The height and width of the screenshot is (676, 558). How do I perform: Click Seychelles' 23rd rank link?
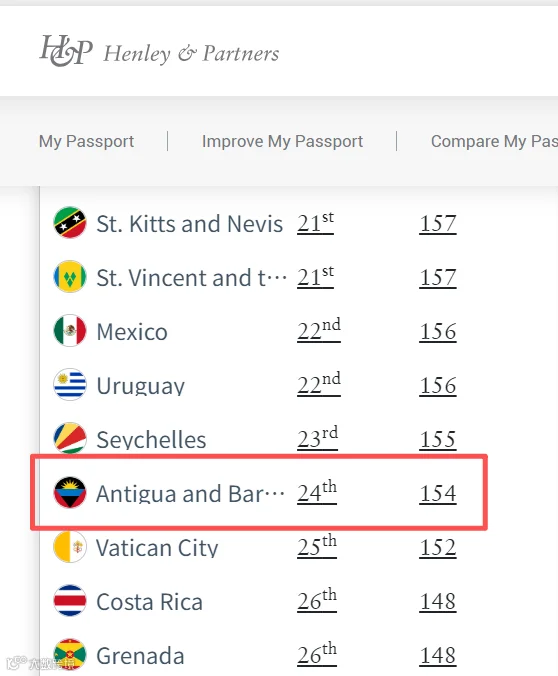[317, 438]
